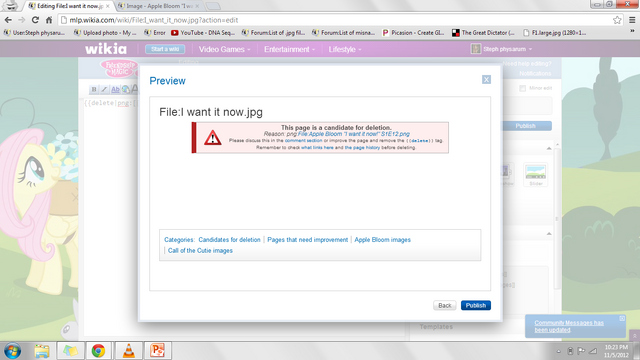Collapse the lower right sidebar section
The width and height of the screenshot is (640, 360).
coord(549,233)
